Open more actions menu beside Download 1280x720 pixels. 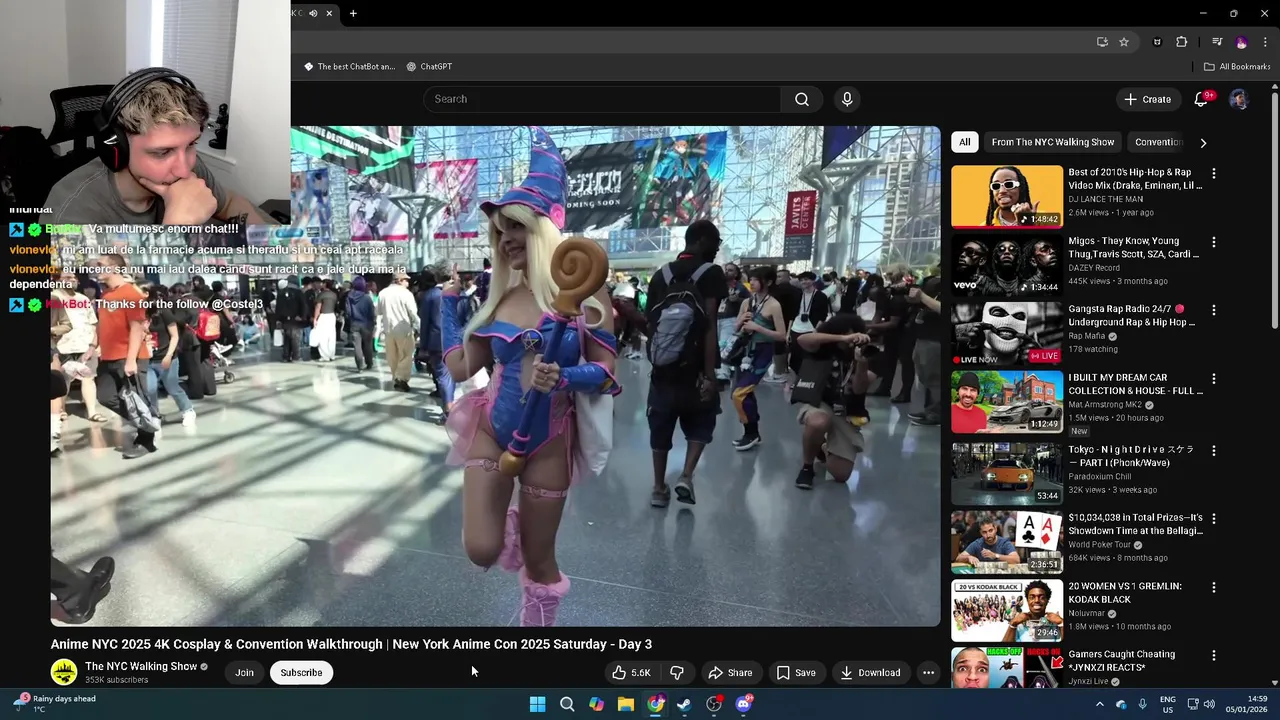coord(928,673)
